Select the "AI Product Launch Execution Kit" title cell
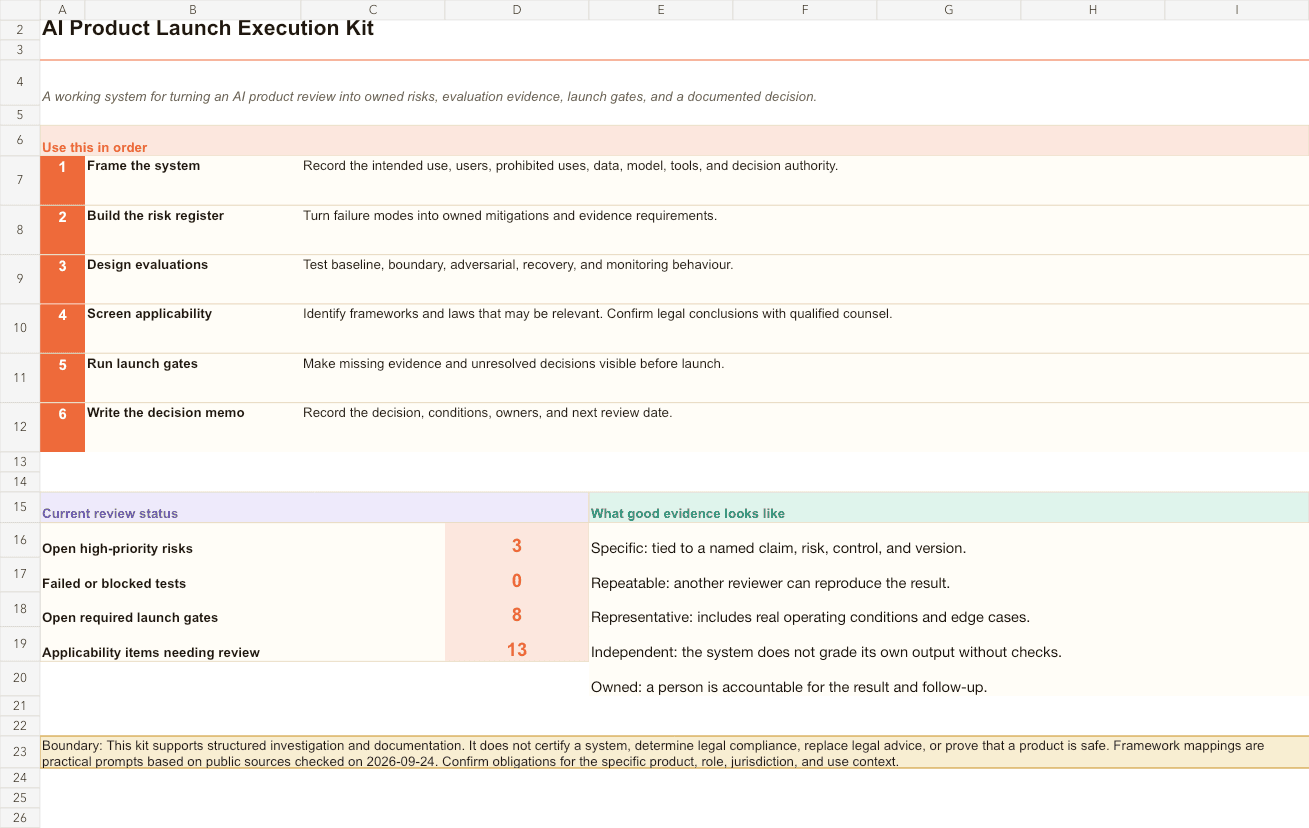 [x=208, y=28]
